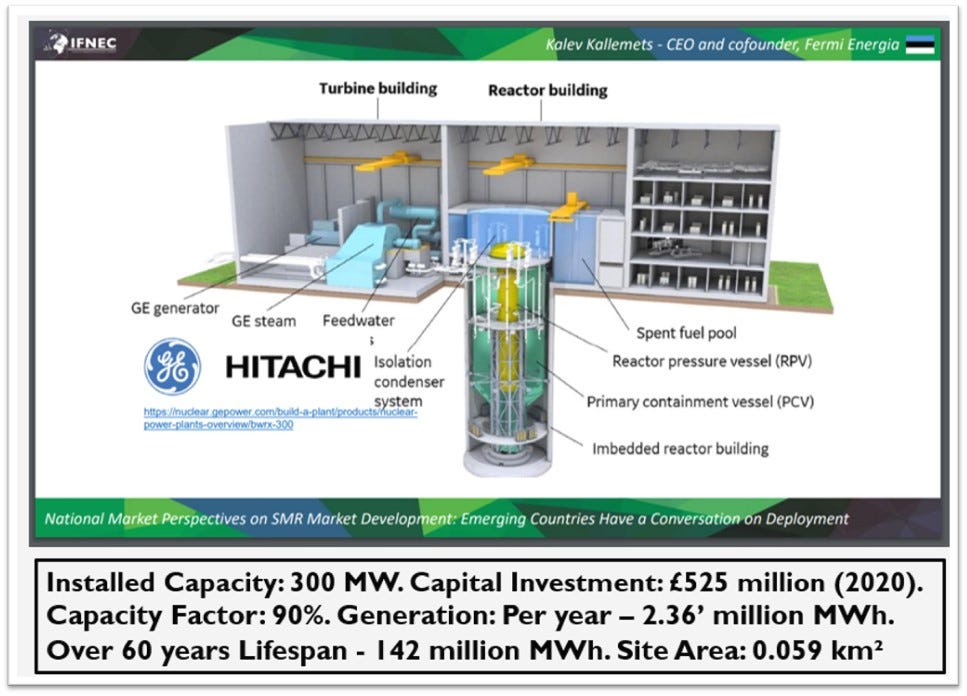Viewport: 967px width, 696px height.
Task: Click the 'National Market Perspectives' footer title
Action: (446, 519)
